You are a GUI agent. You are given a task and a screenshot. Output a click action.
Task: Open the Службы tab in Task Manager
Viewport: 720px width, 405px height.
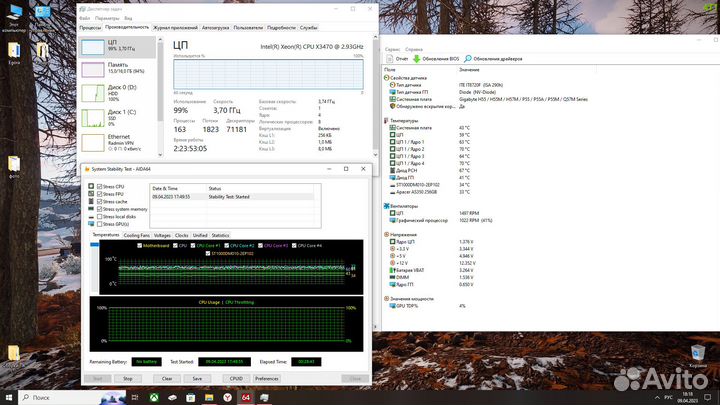tap(309, 28)
